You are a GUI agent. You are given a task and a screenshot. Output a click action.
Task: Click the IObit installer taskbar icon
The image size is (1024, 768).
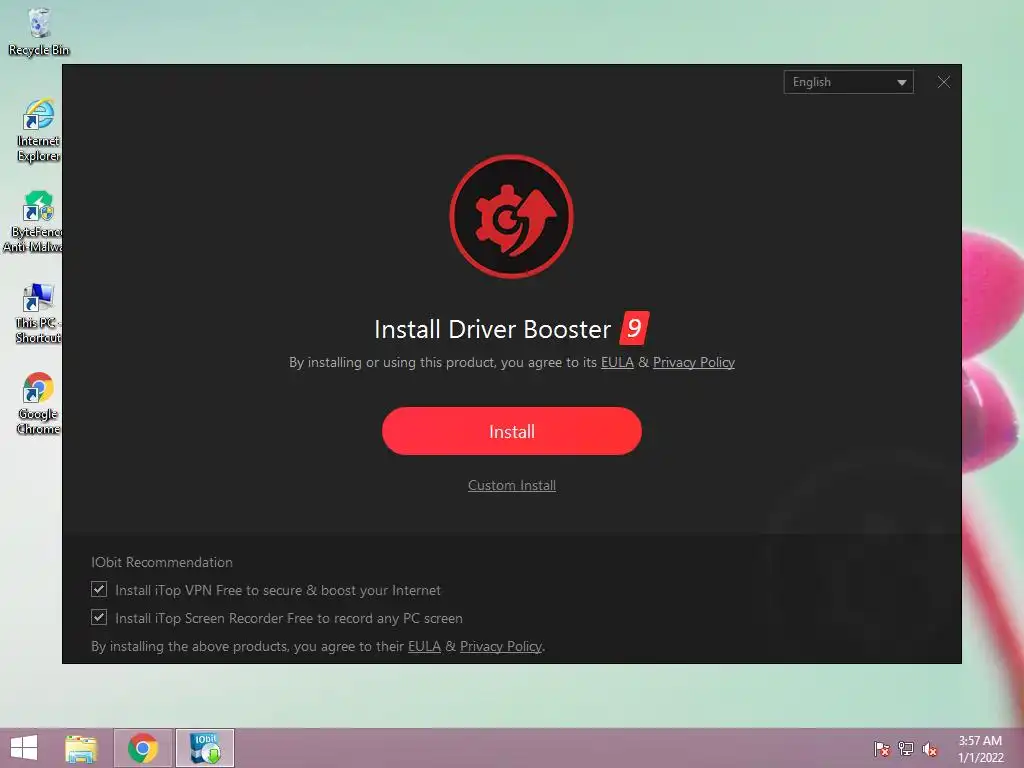tap(205, 748)
